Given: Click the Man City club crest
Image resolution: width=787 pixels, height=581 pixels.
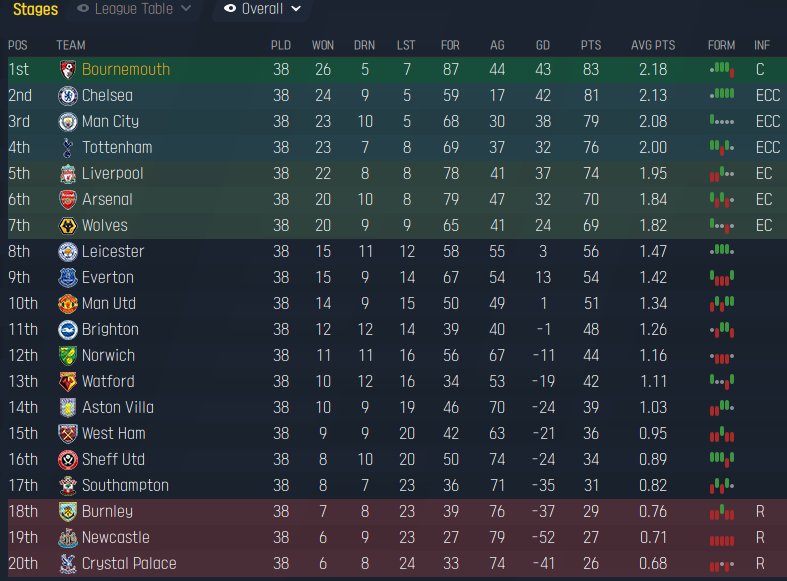Looking at the screenshot, I should 68,122.
